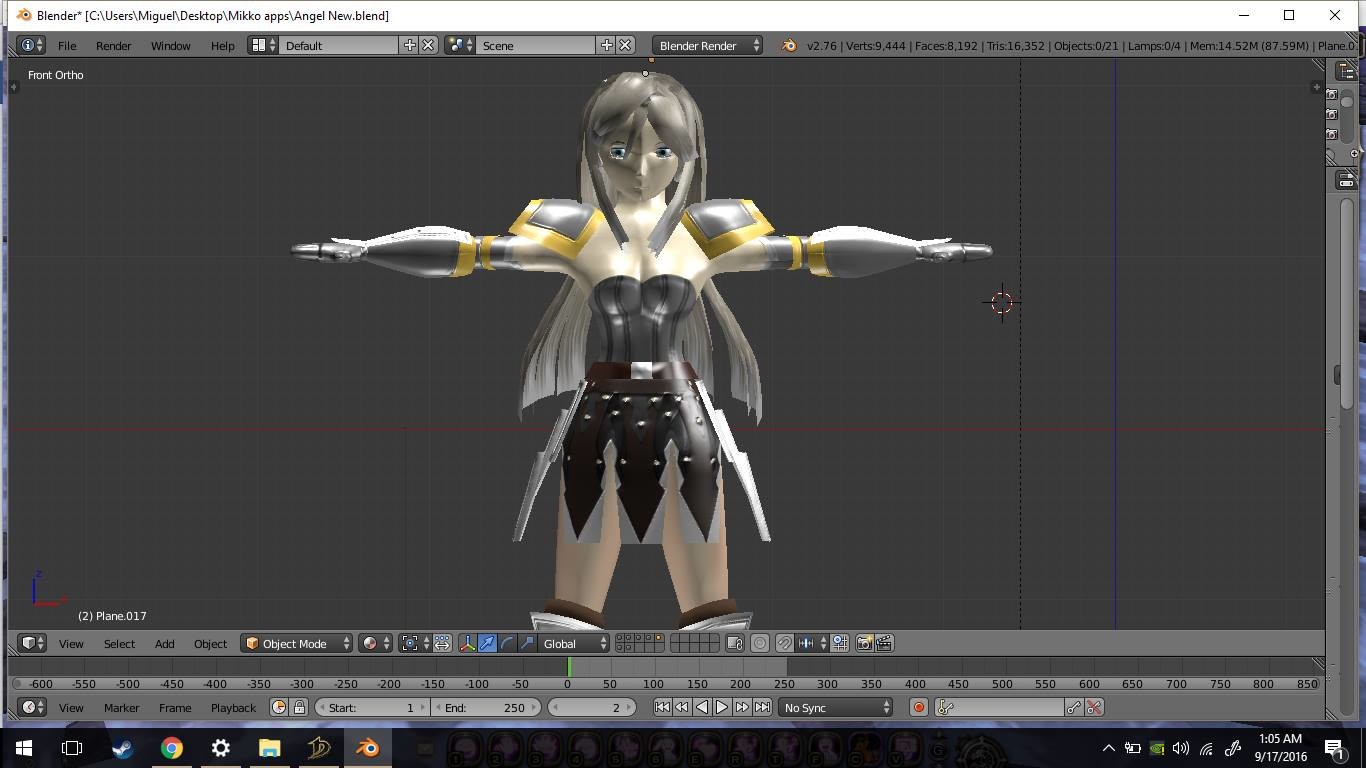Viewport: 1366px width, 768px height.
Task: Open the timeline Frame menu
Action: click(175, 708)
